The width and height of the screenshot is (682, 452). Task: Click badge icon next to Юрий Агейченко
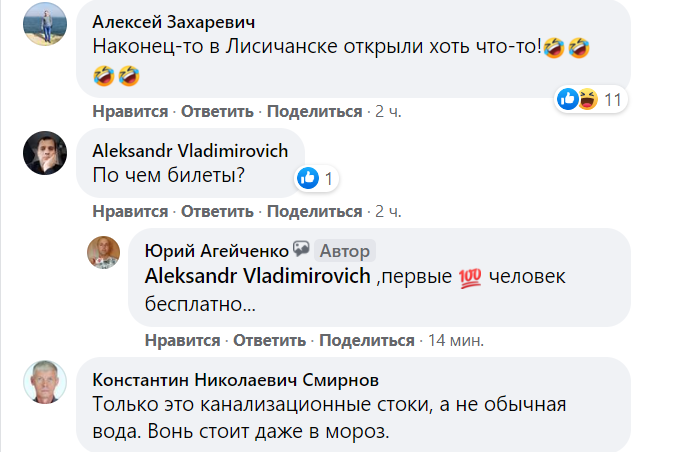coord(301,250)
